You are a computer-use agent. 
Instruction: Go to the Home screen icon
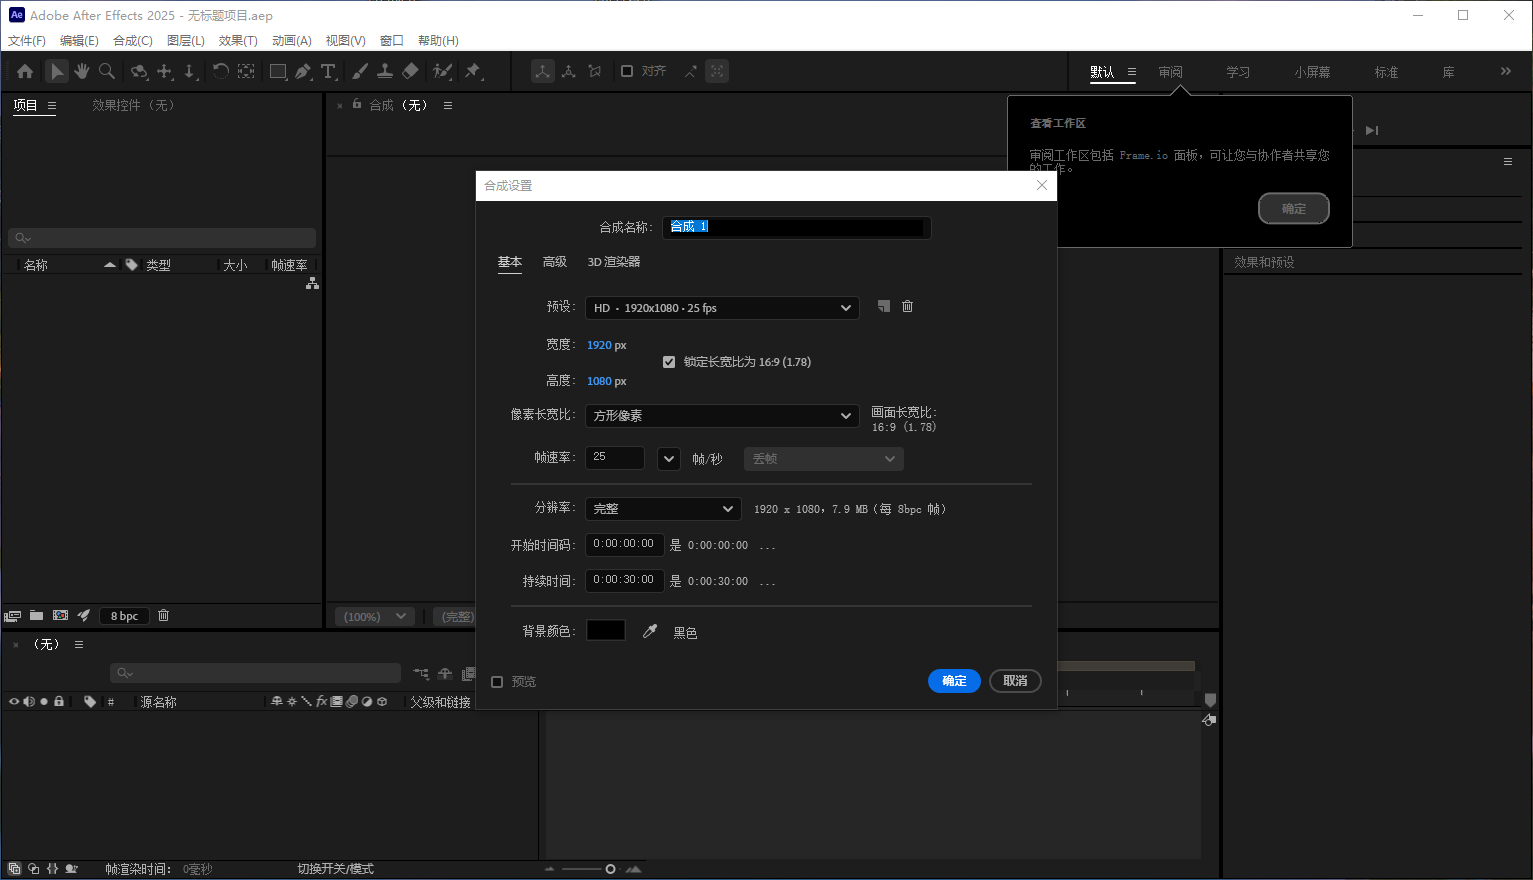(x=25, y=71)
